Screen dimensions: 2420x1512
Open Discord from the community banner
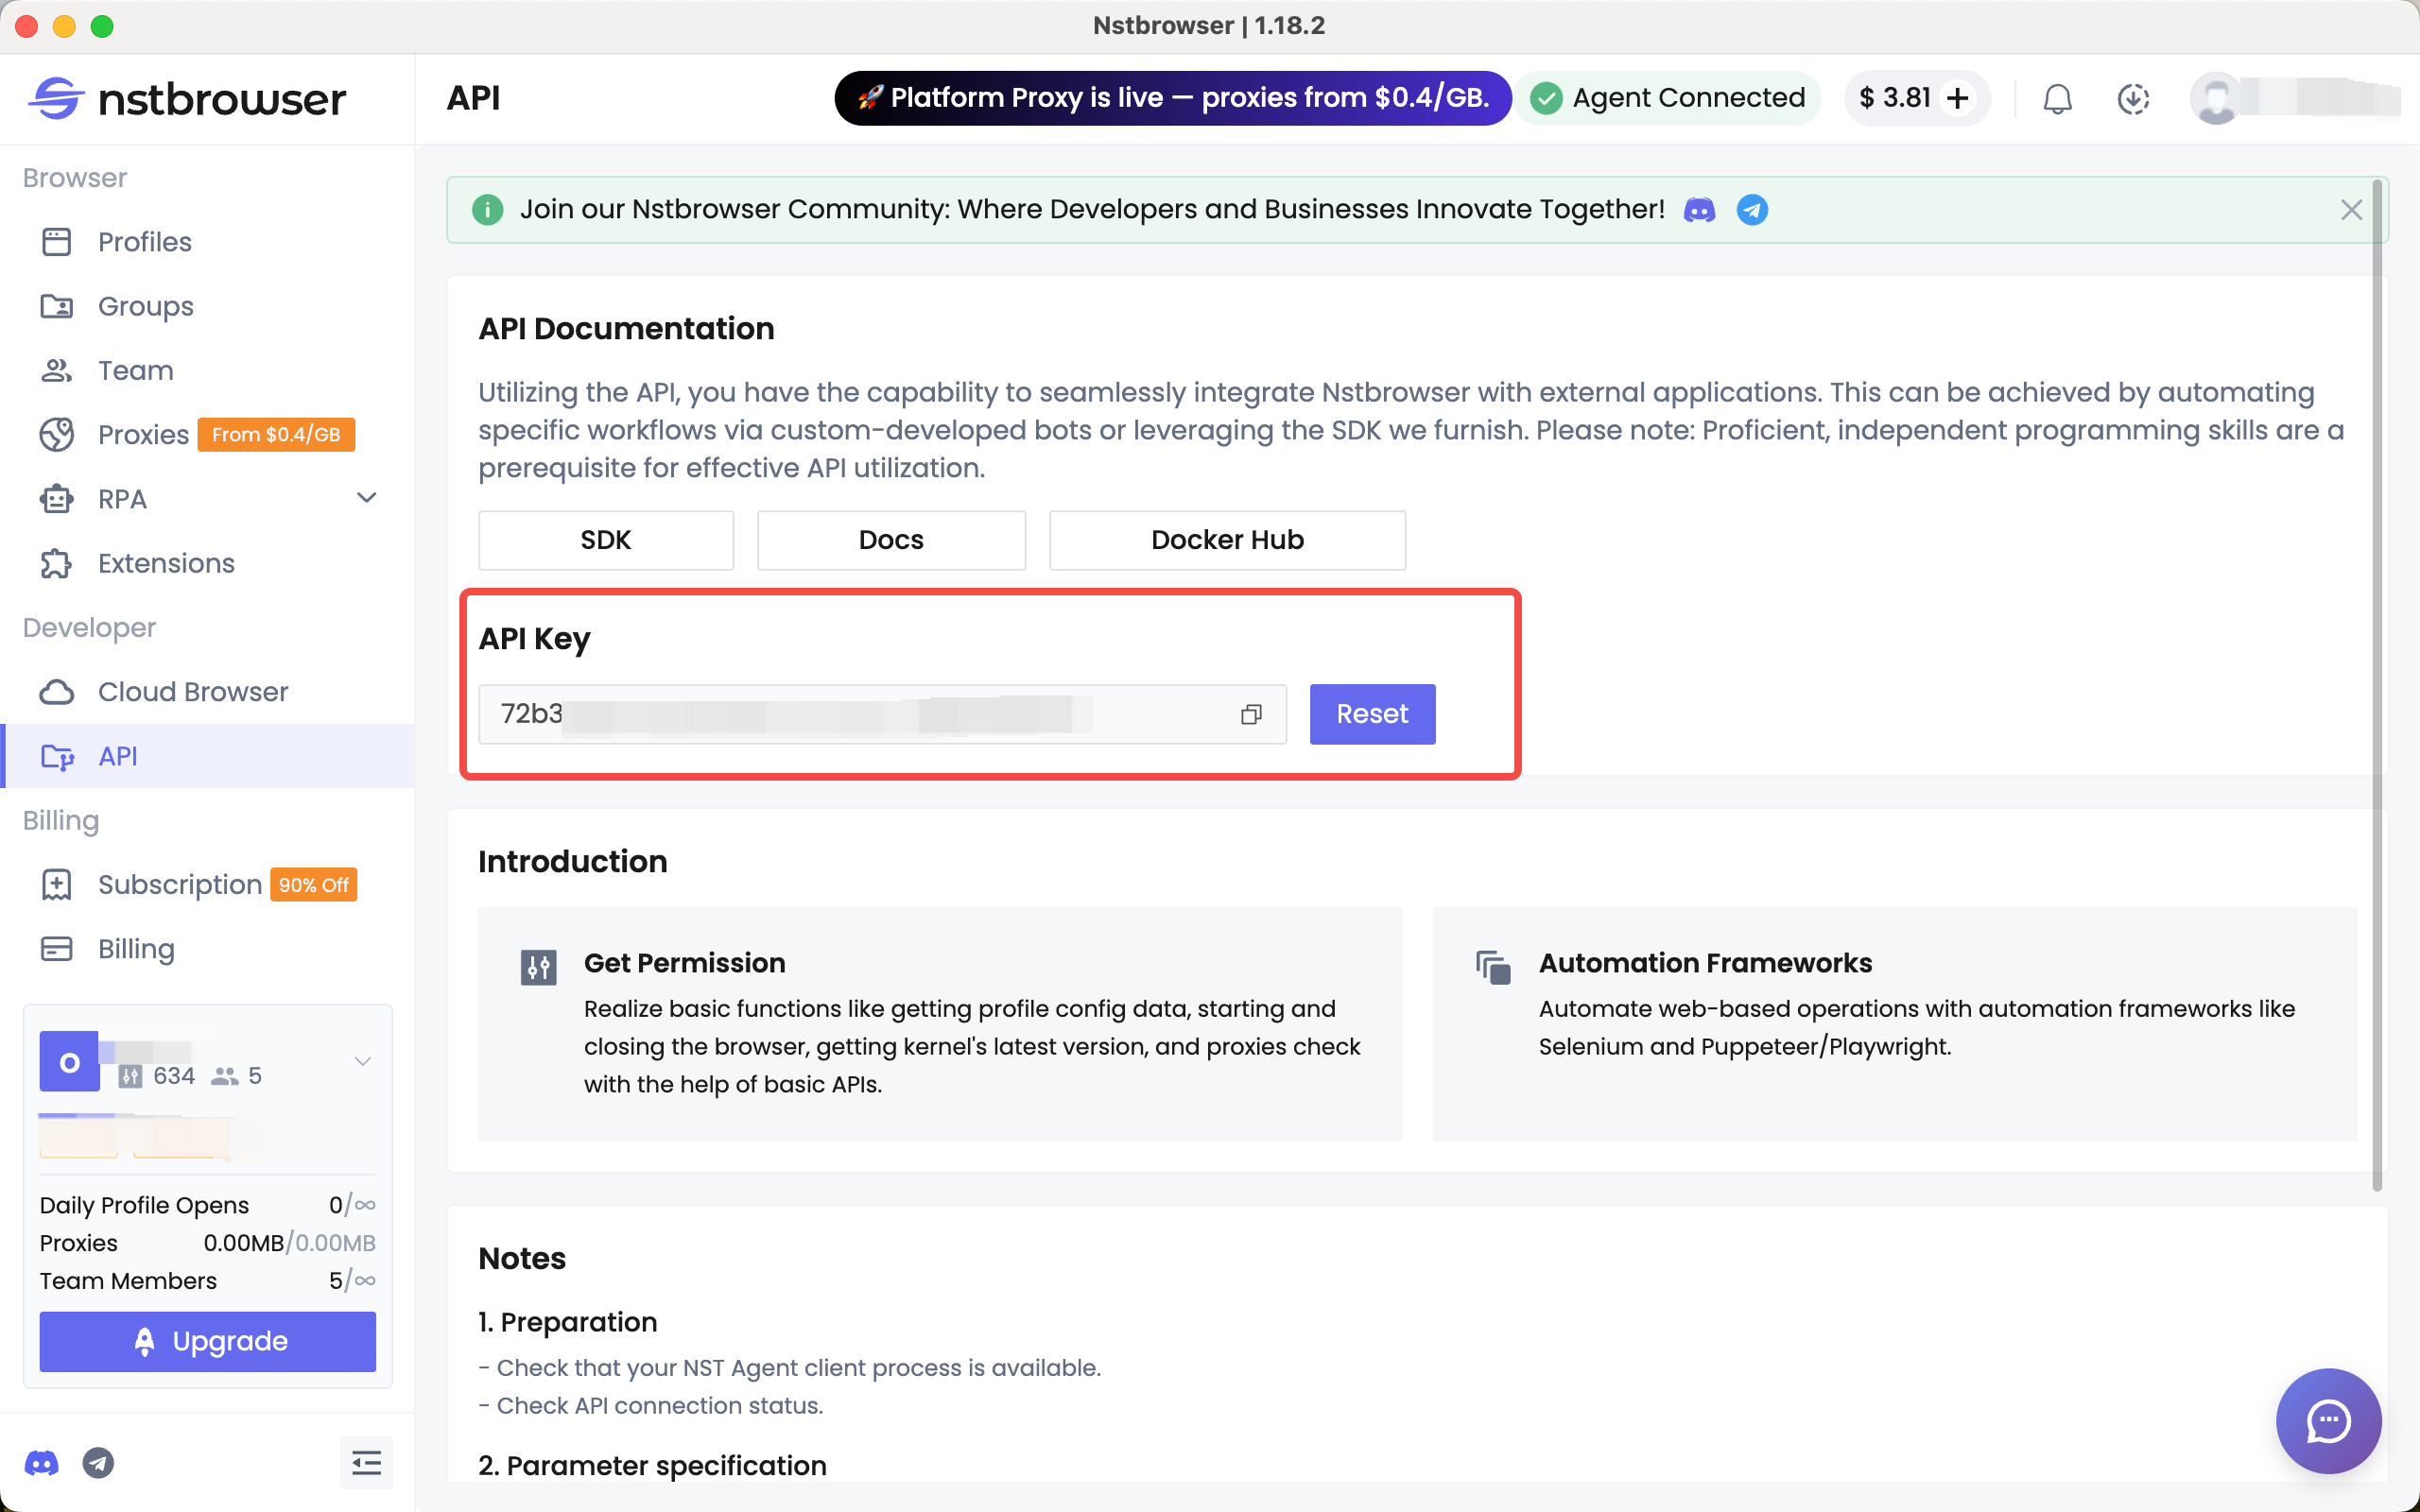pos(1698,210)
